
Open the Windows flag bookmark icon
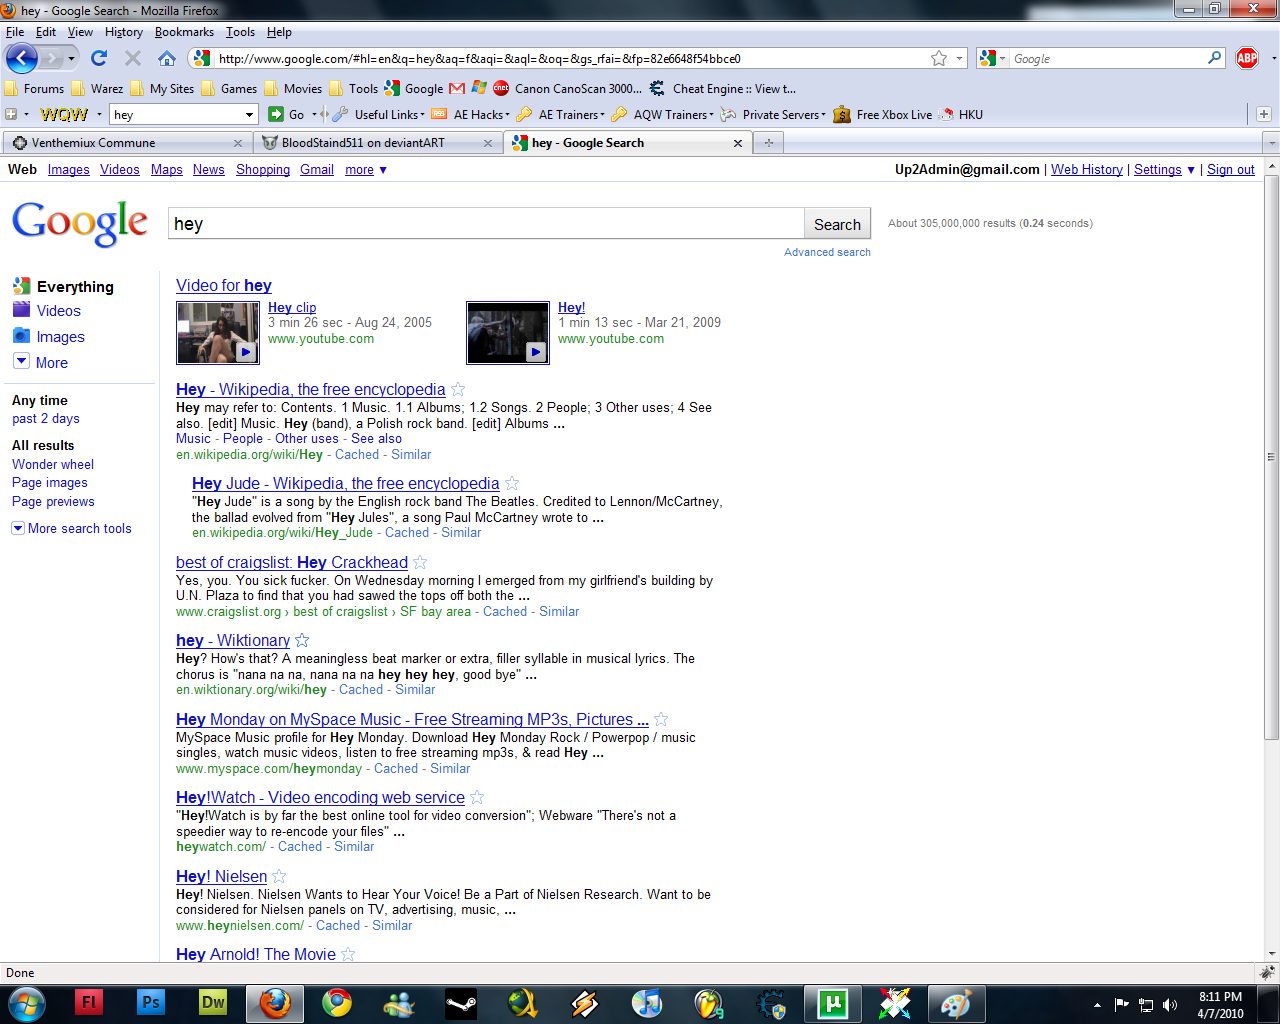point(480,88)
